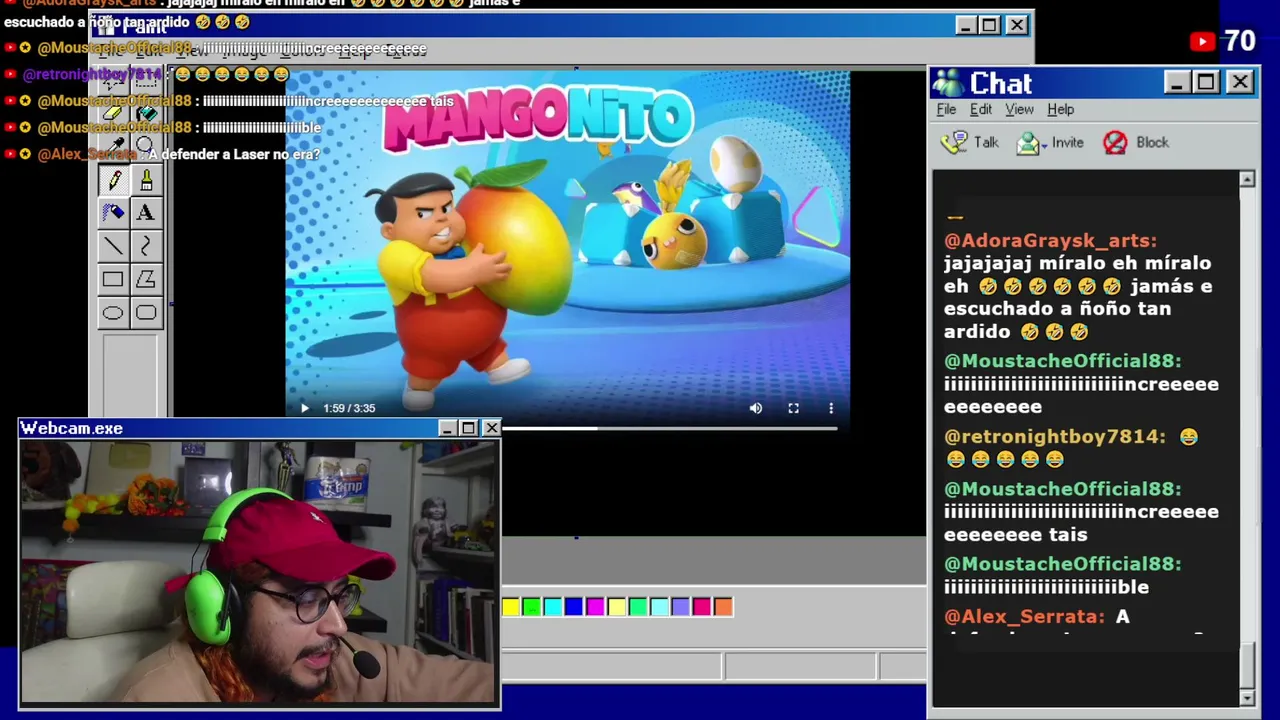Maximize the Webcam.exe window
The width and height of the screenshot is (1280, 720).
pyautogui.click(x=468, y=428)
